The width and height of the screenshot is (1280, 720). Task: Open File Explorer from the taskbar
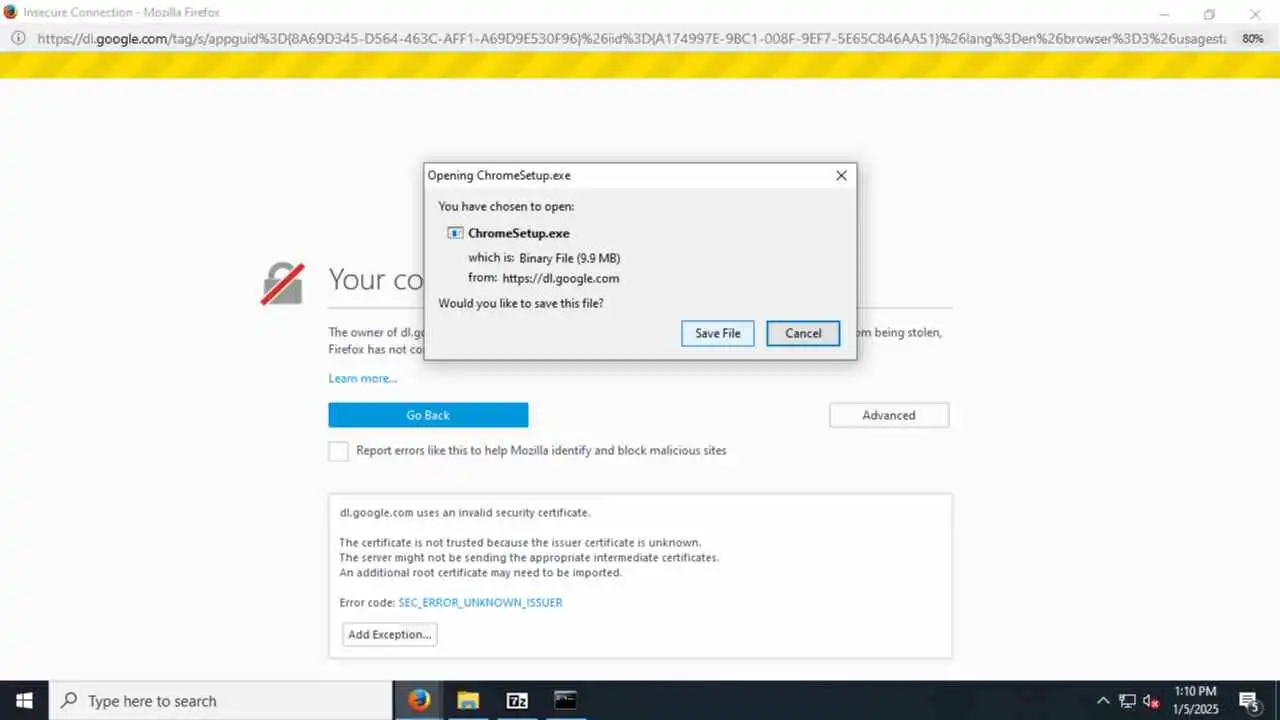pyautogui.click(x=468, y=700)
